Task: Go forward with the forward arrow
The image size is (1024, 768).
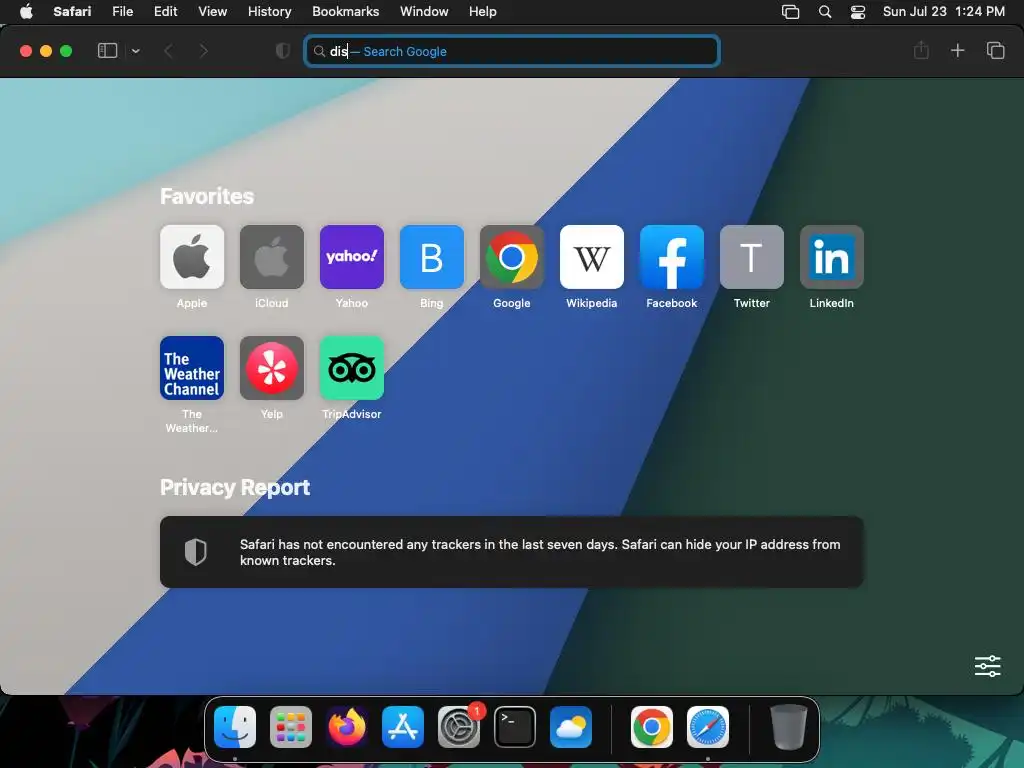Action: pos(204,51)
